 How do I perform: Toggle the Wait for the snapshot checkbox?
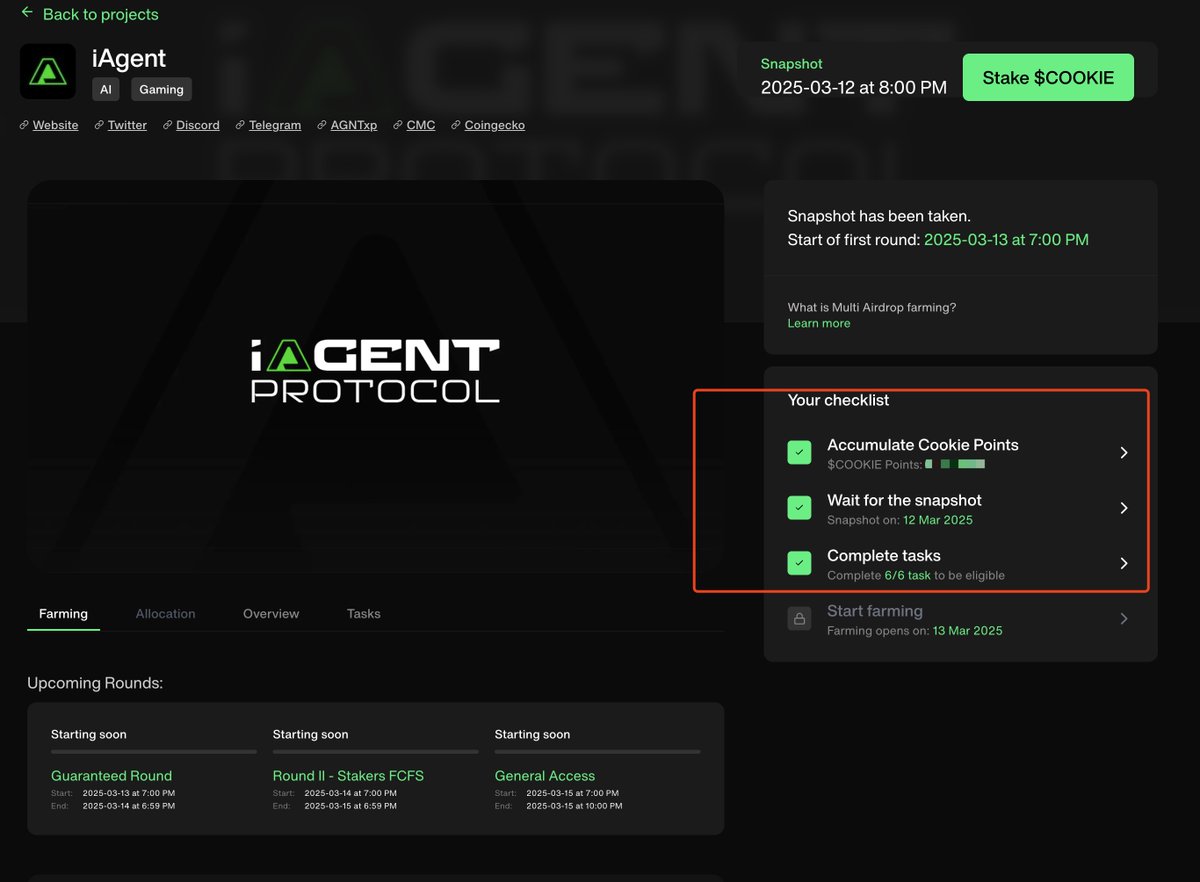coord(799,508)
